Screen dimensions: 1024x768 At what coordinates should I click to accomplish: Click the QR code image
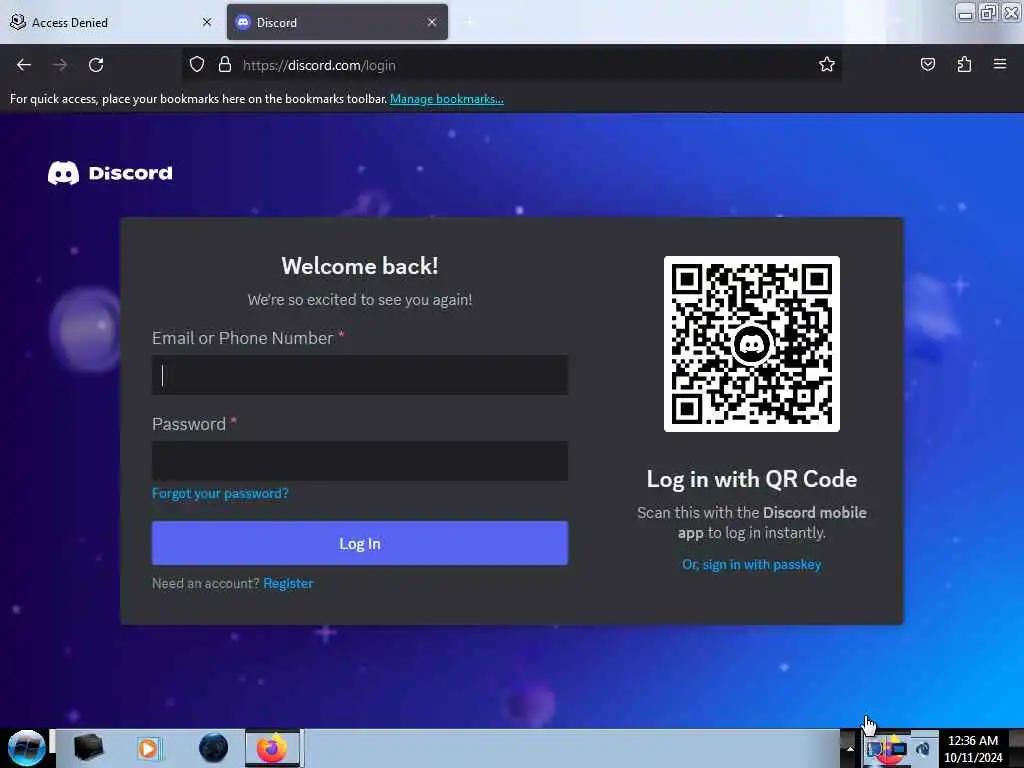tap(752, 344)
